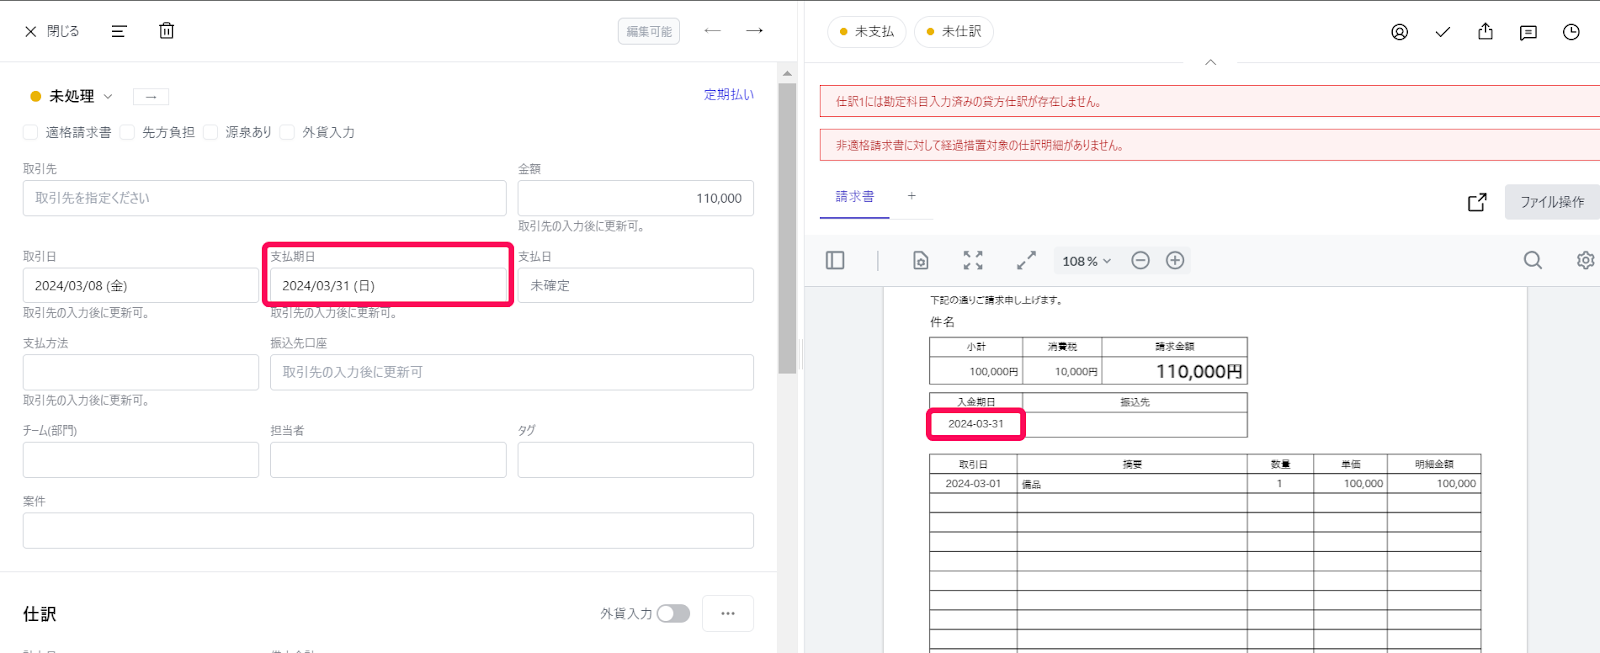1600x653 pixels.
Task: Zoom out with the minus circle icon
Action: 1140,260
